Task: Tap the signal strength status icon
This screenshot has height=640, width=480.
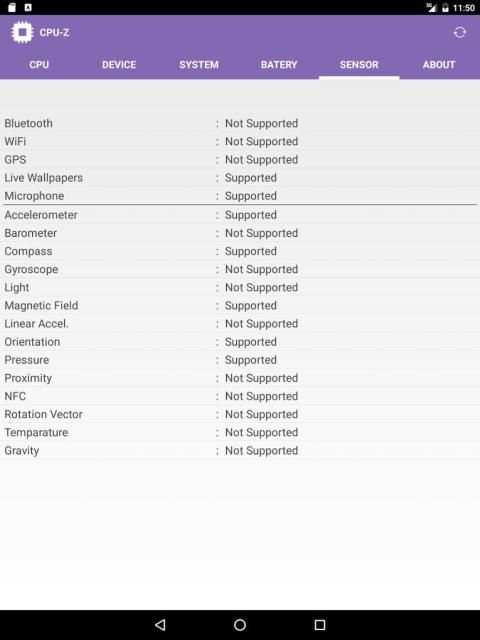Action: pos(431,7)
